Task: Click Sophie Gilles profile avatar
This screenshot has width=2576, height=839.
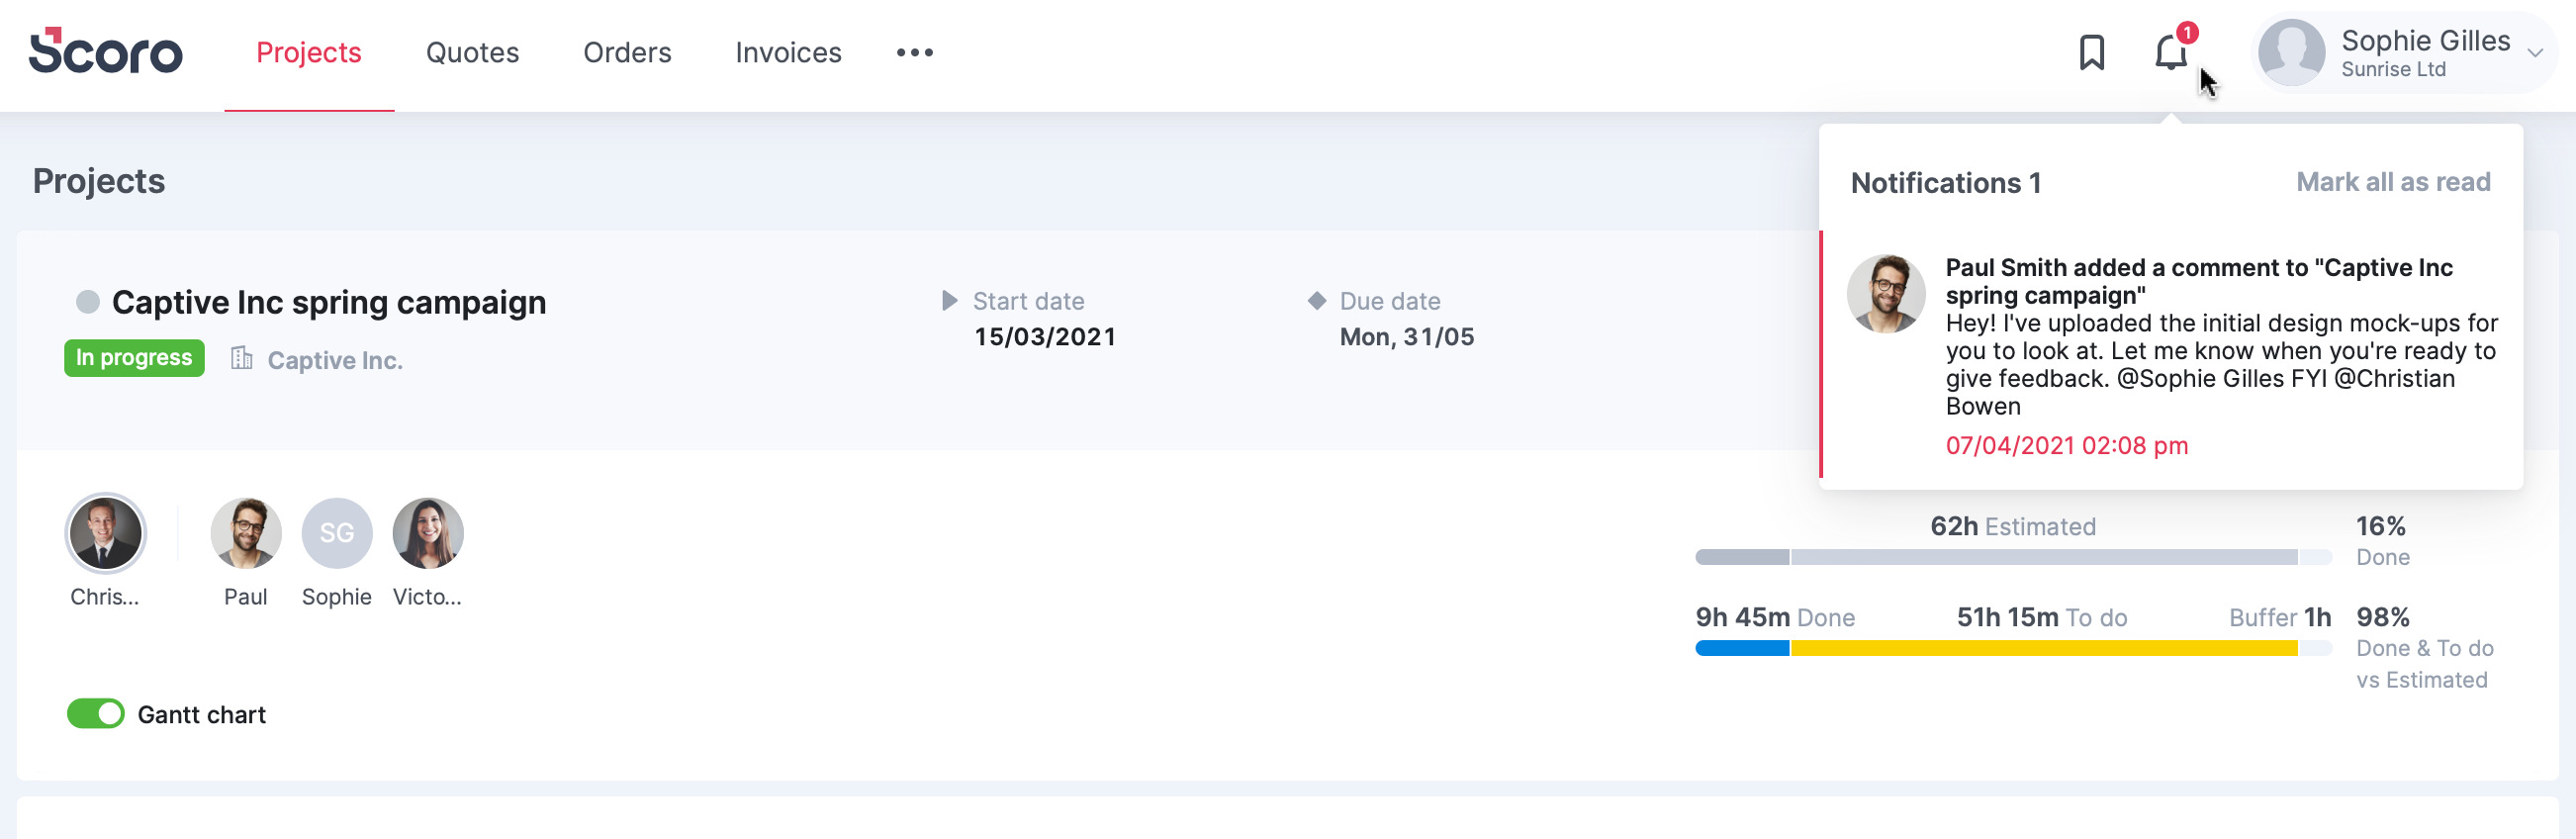Action: click(2291, 53)
